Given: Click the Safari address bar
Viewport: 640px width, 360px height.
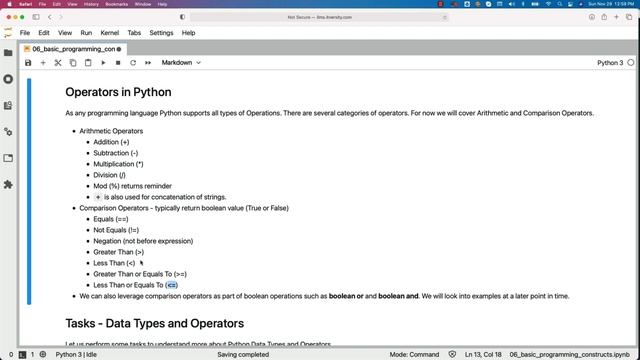Looking at the screenshot, I should (320, 17).
